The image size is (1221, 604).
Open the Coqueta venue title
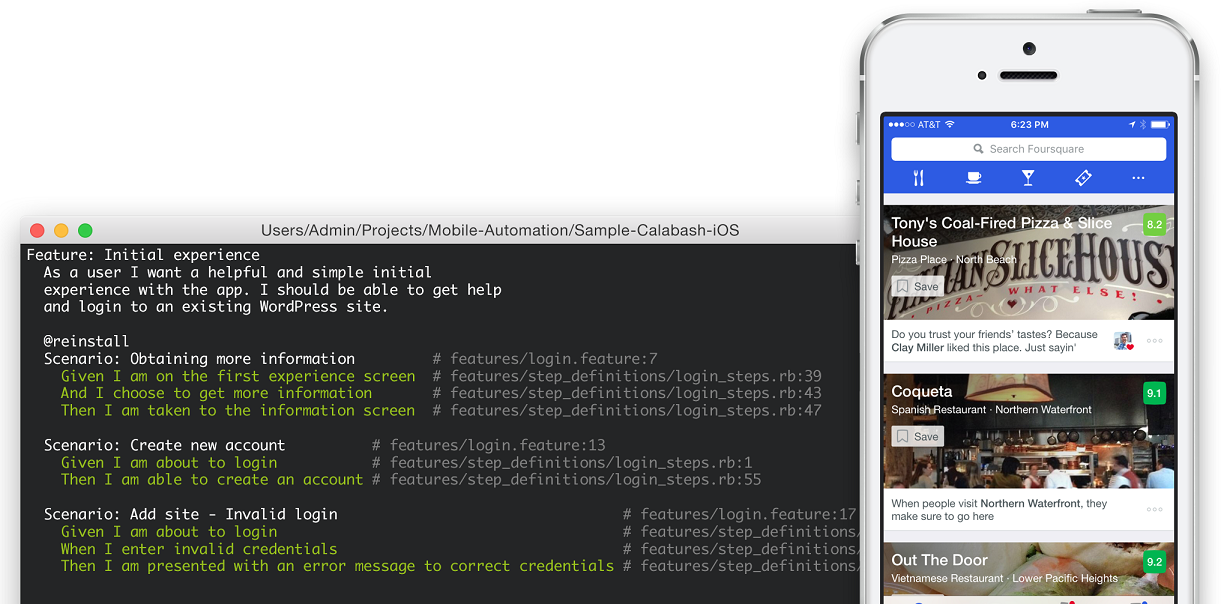click(x=921, y=392)
